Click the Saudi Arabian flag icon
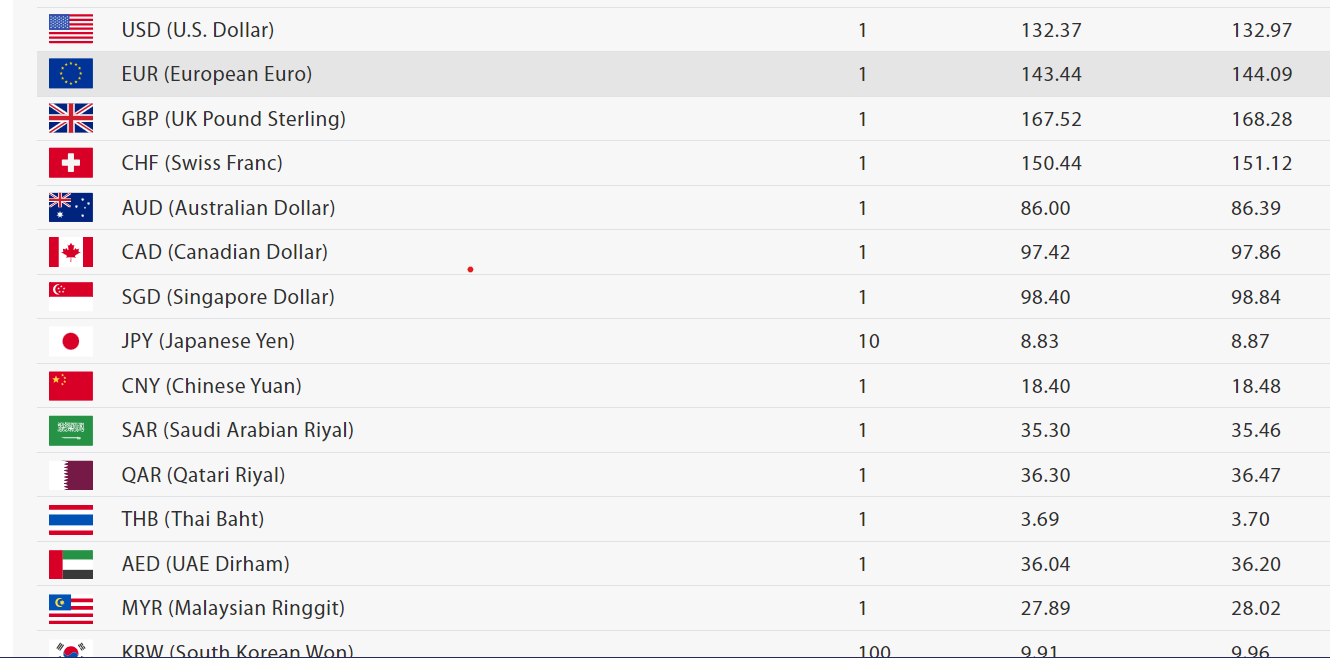Viewport: 1330px width, 658px height. point(71,430)
